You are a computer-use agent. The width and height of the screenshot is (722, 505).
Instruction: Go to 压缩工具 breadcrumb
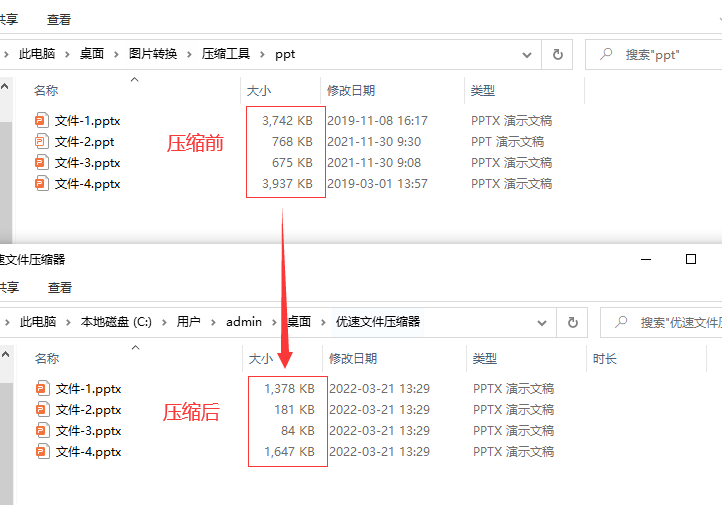[226, 54]
